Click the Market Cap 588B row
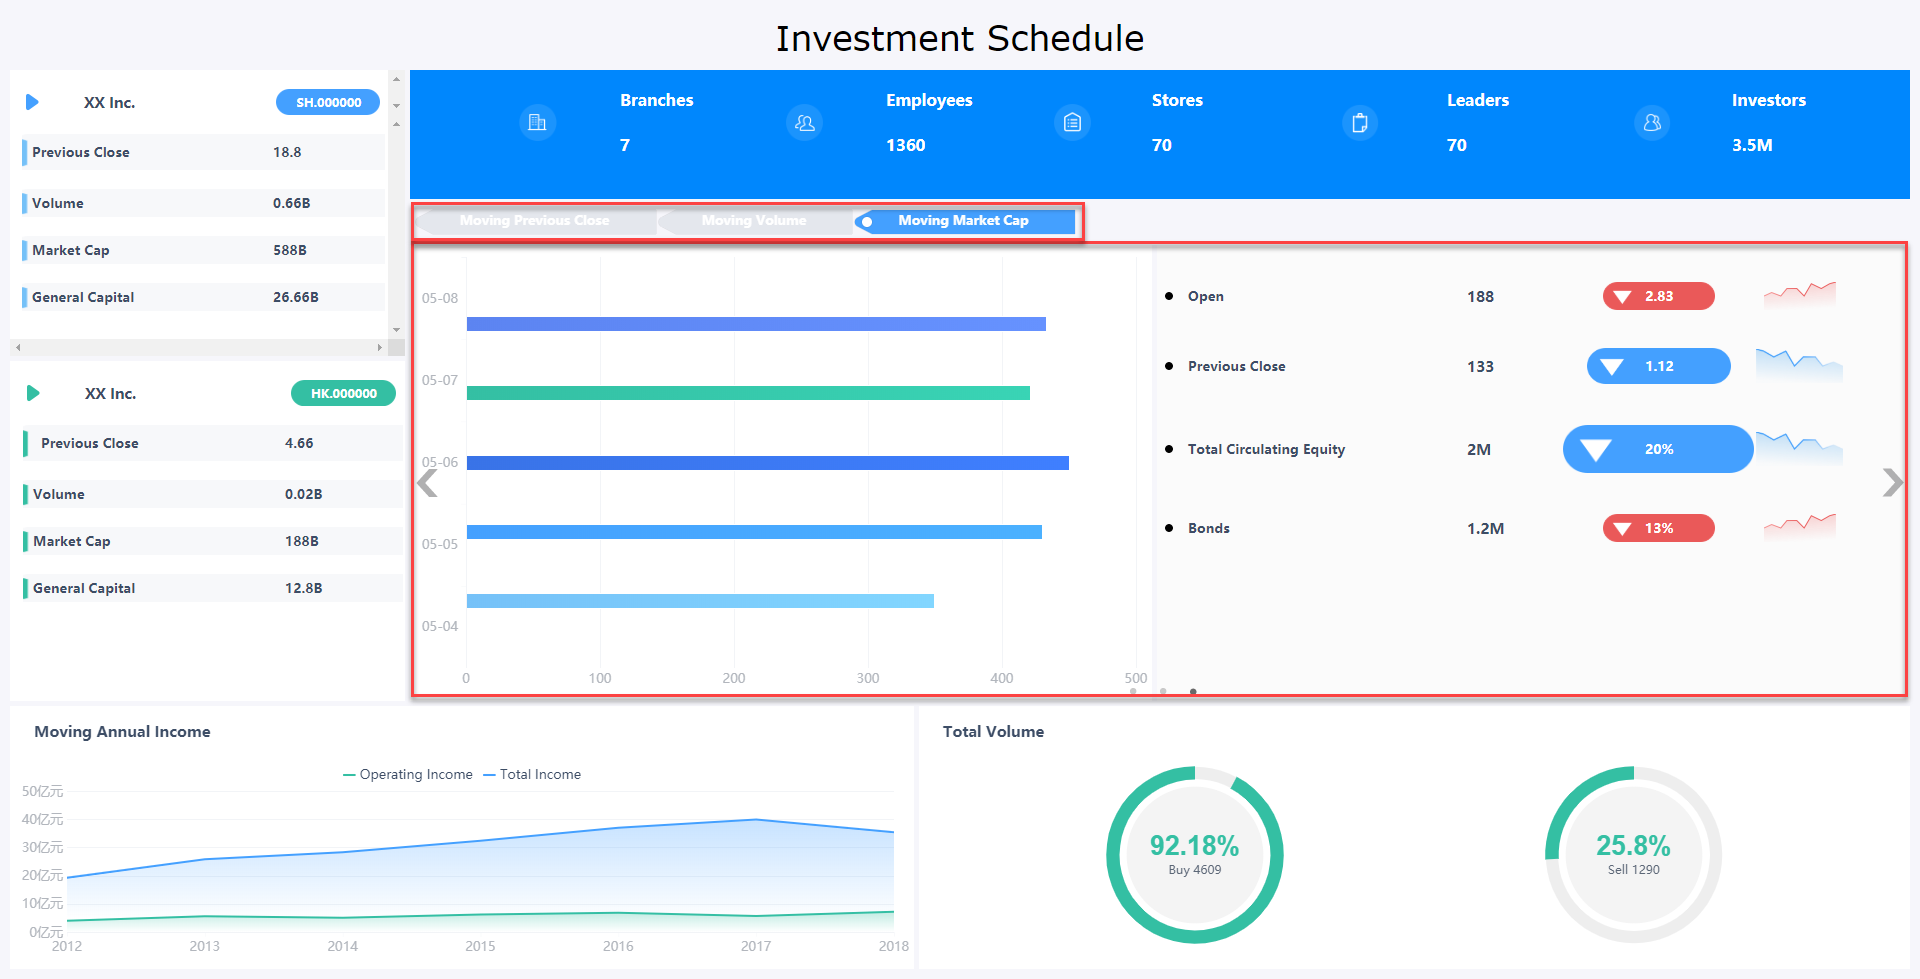The height and width of the screenshot is (979, 1920). click(203, 250)
